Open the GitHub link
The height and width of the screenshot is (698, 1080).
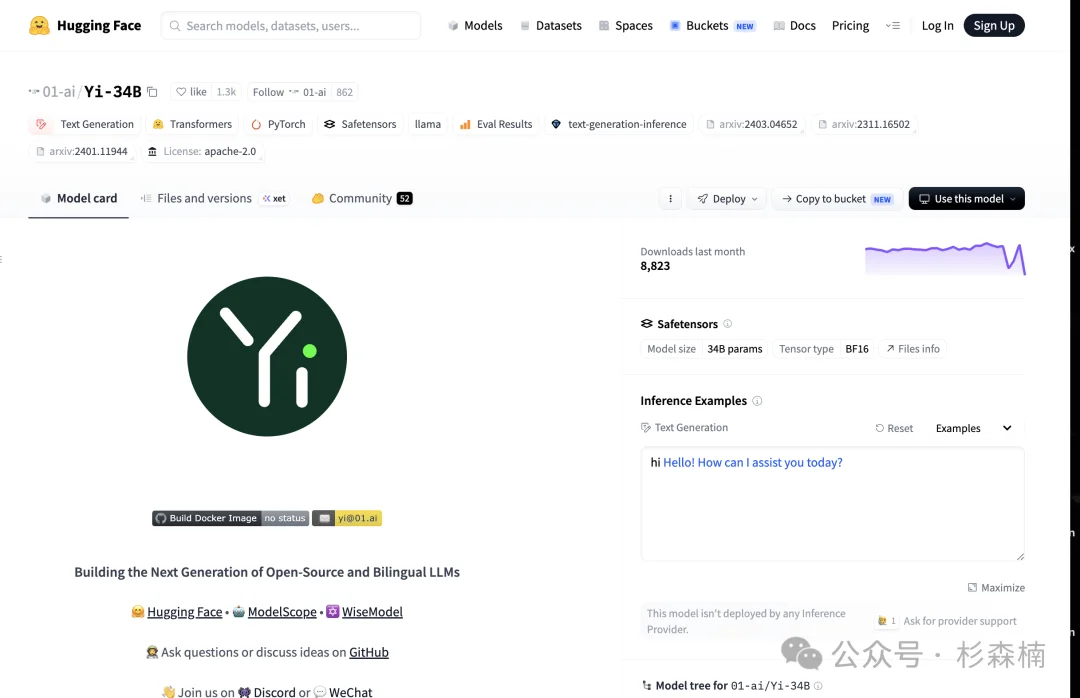point(368,652)
